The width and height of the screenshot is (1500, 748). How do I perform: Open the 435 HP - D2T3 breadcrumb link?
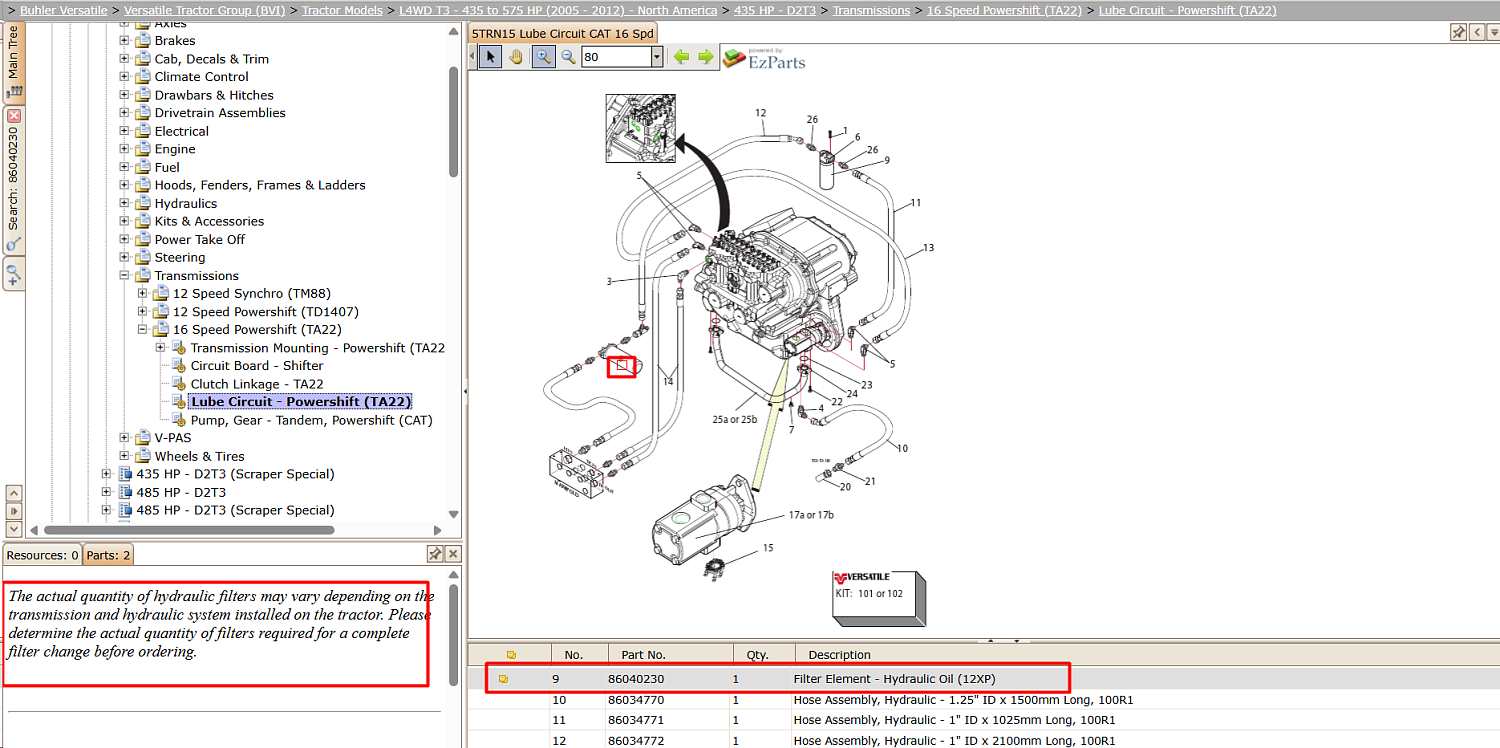(774, 10)
